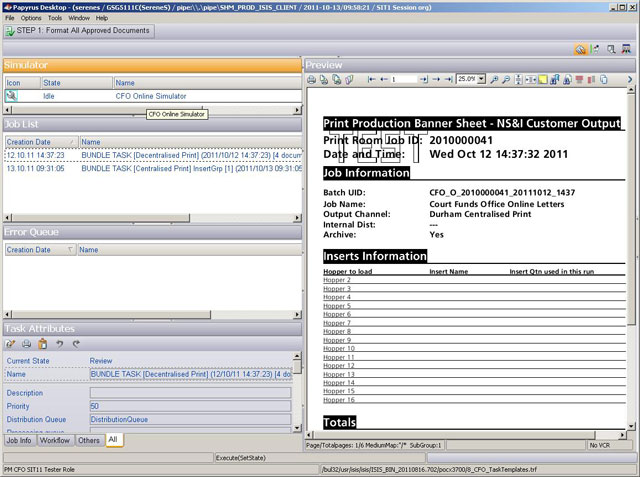Image resolution: width=640 pixels, height=477 pixels.
Task: Click the zoom in magnifier in Preview
Action: click(494, 80)
